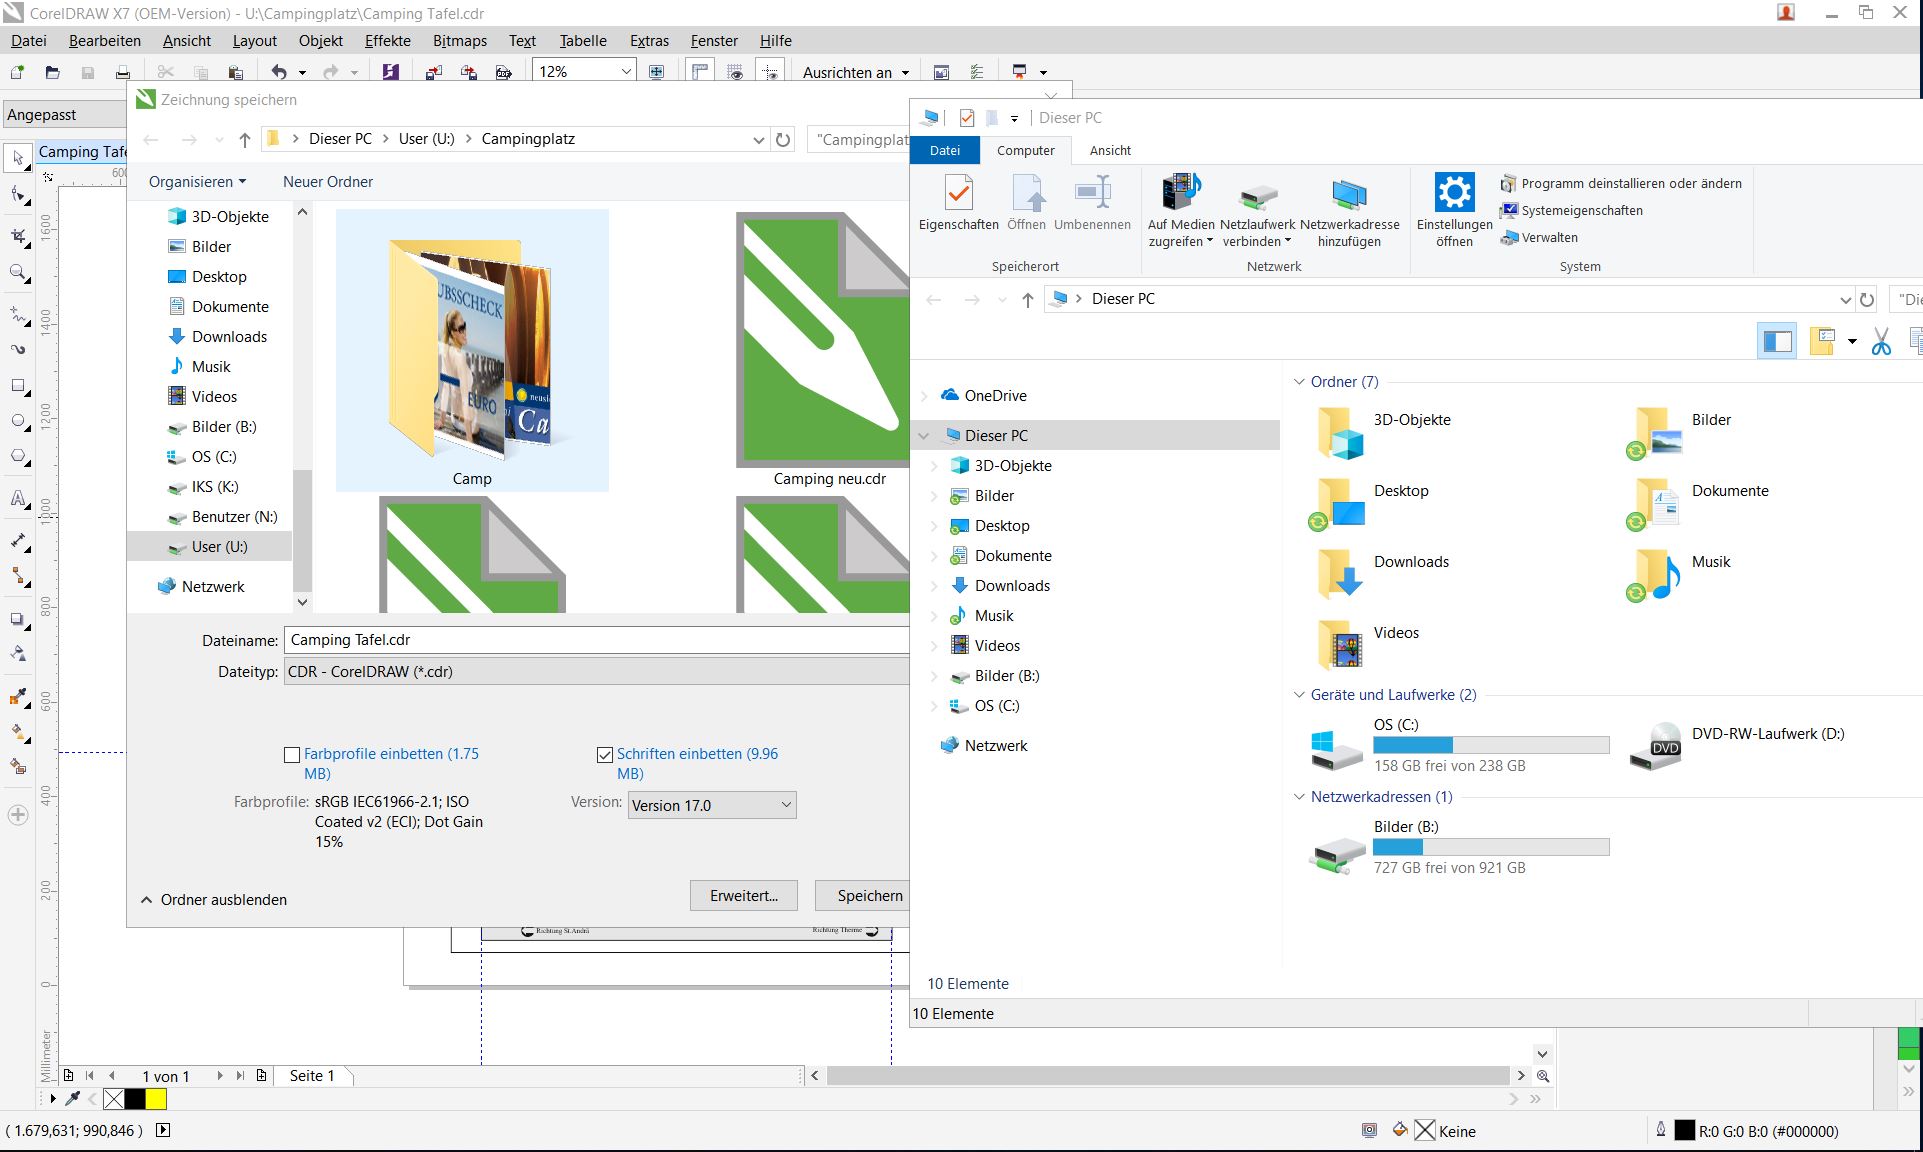Toggle show grid button in CorelDRAW toolbar

click(736, 72)
